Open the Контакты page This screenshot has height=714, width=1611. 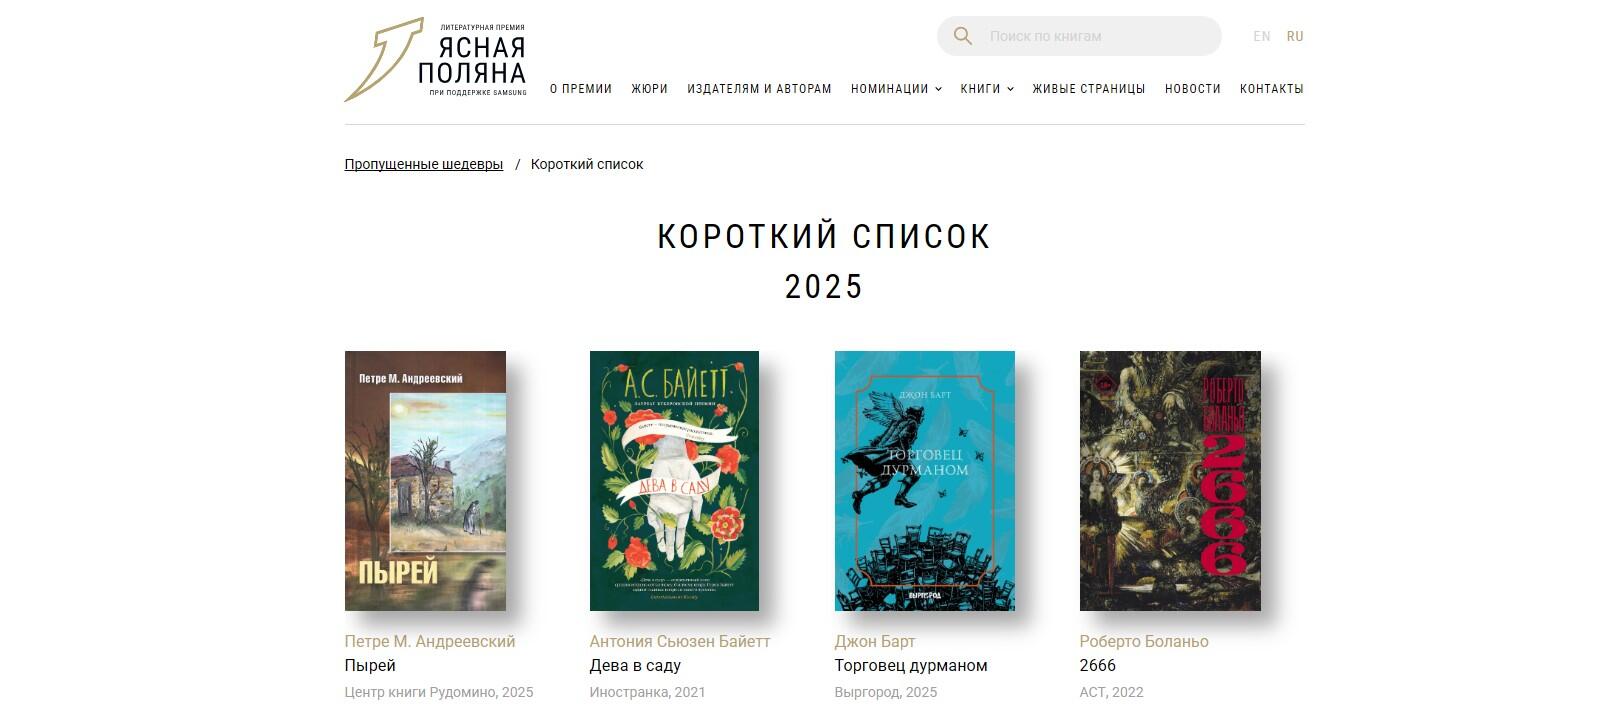(1272, 89)
